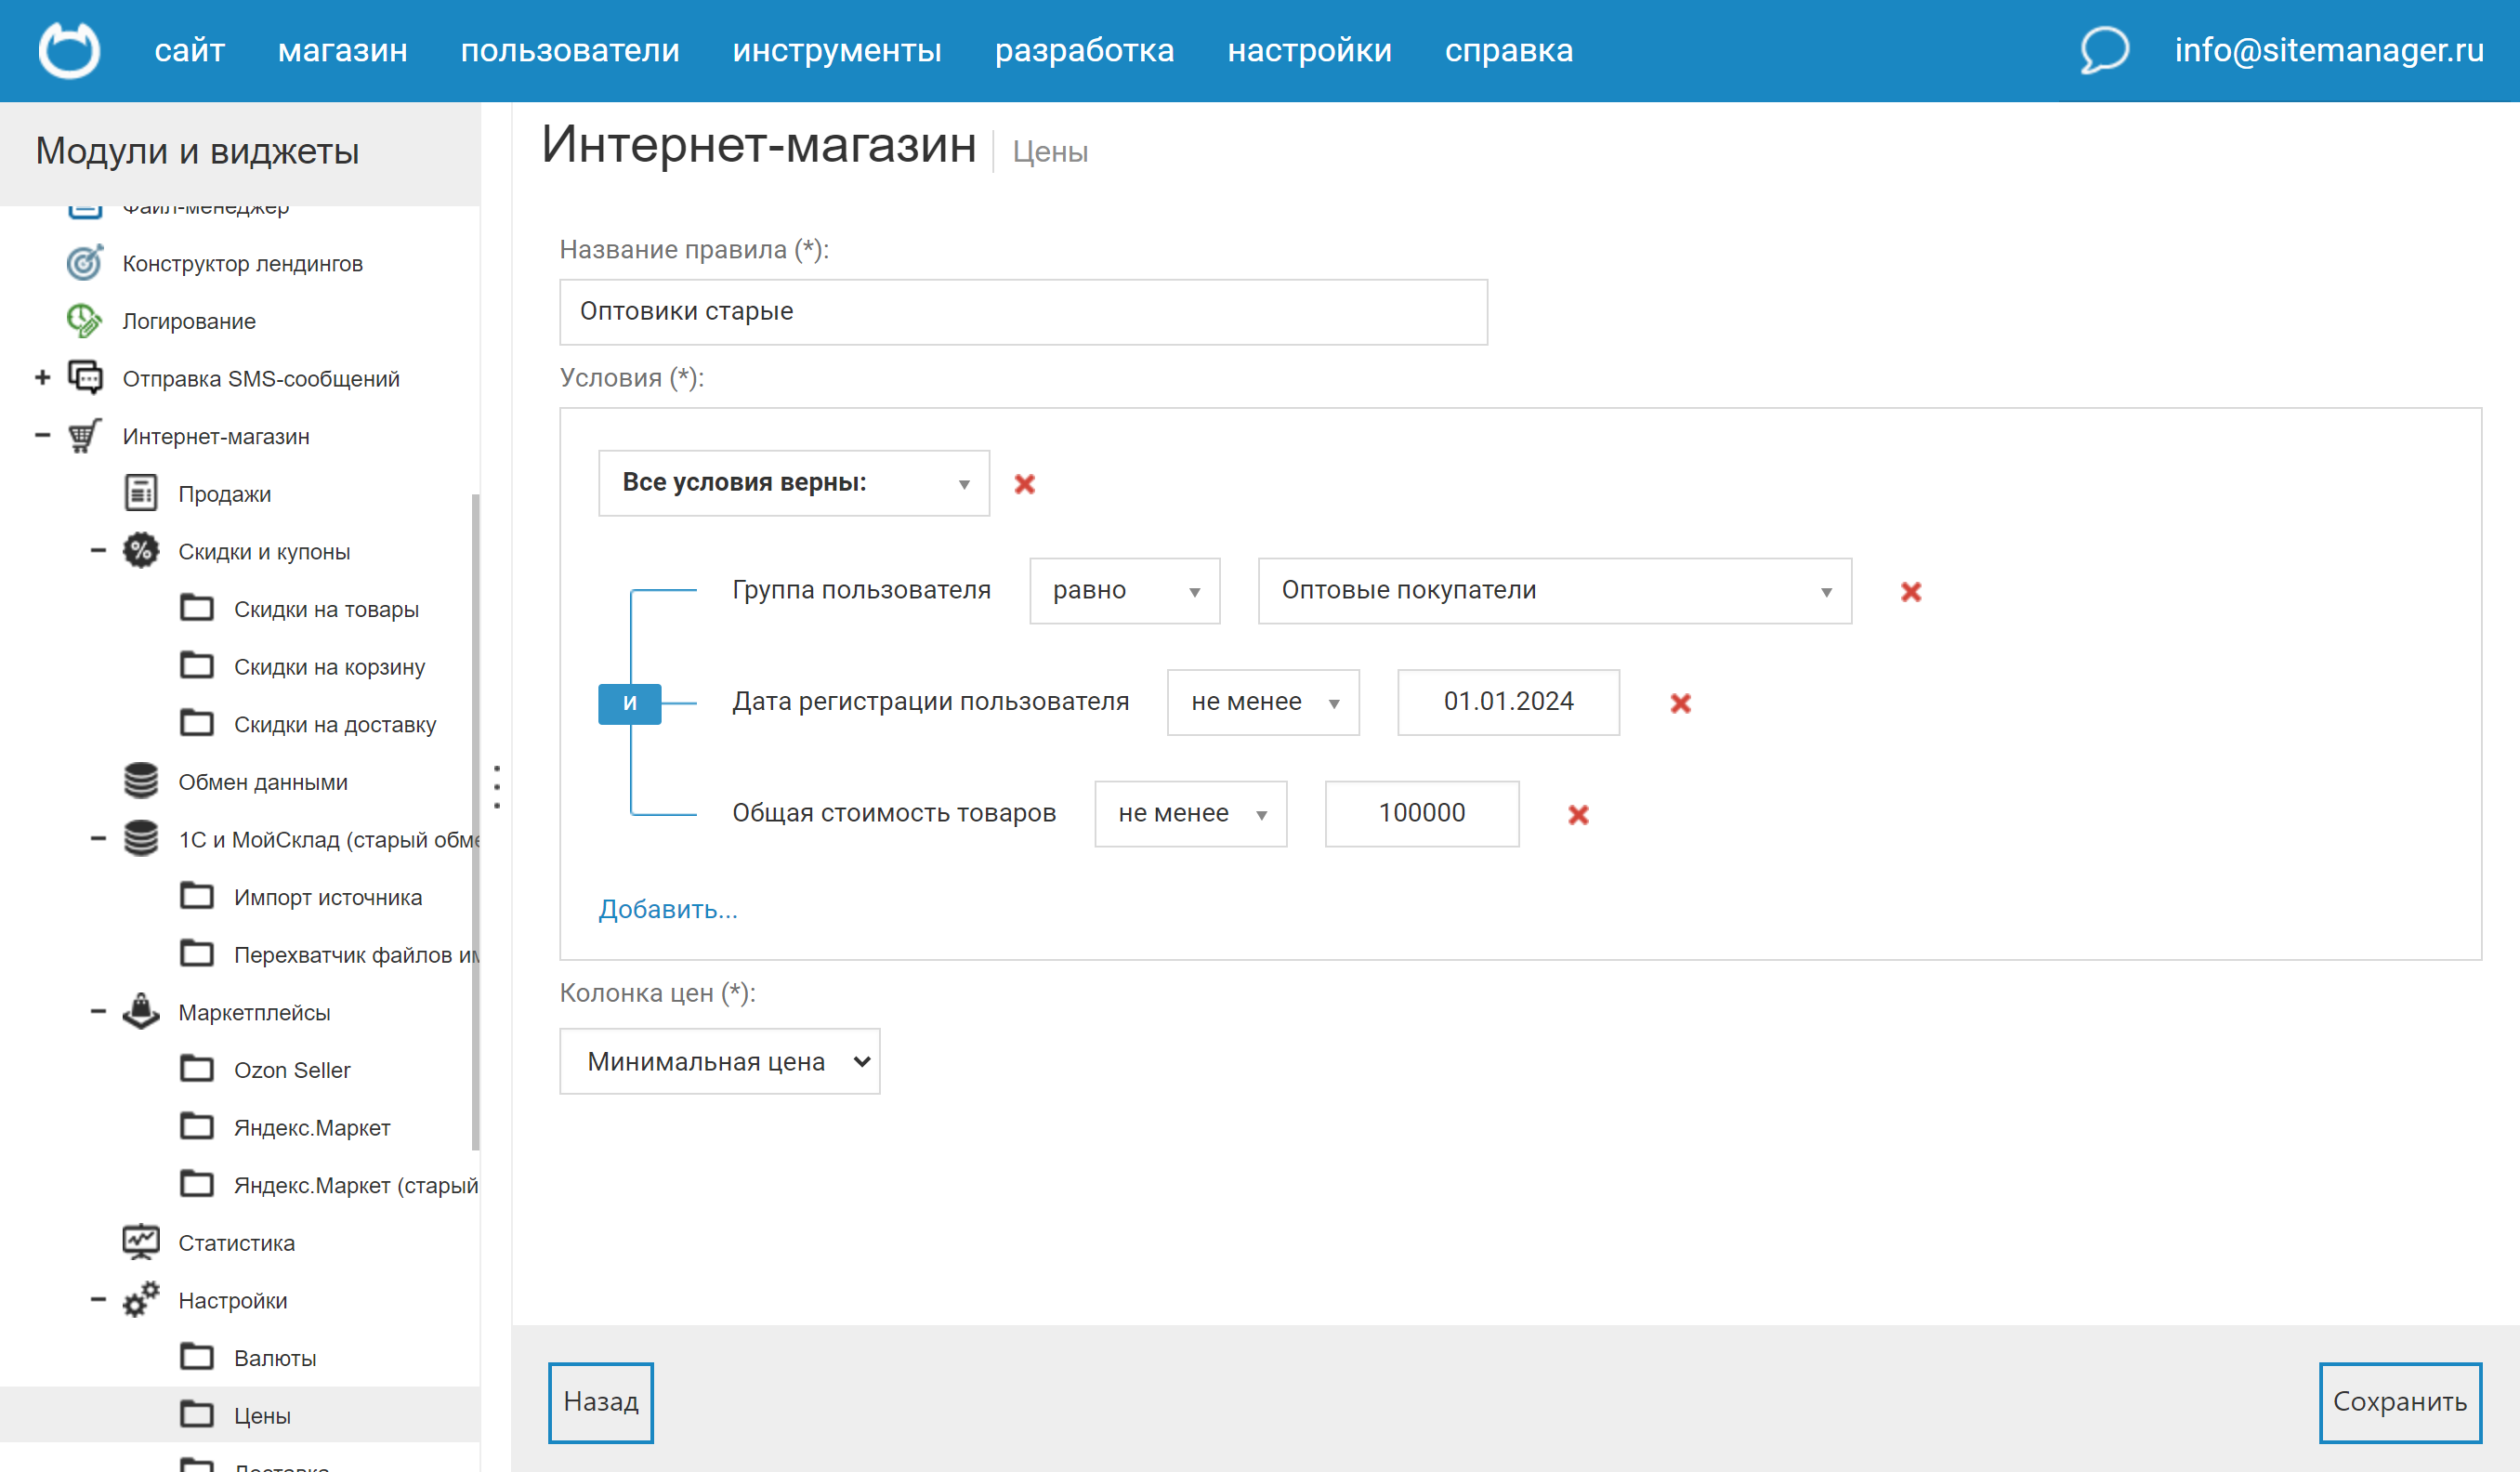This screenshot has width=2520, height=1472.
Task: Open the разработка menu
Action: click(x=1085, y=49)
